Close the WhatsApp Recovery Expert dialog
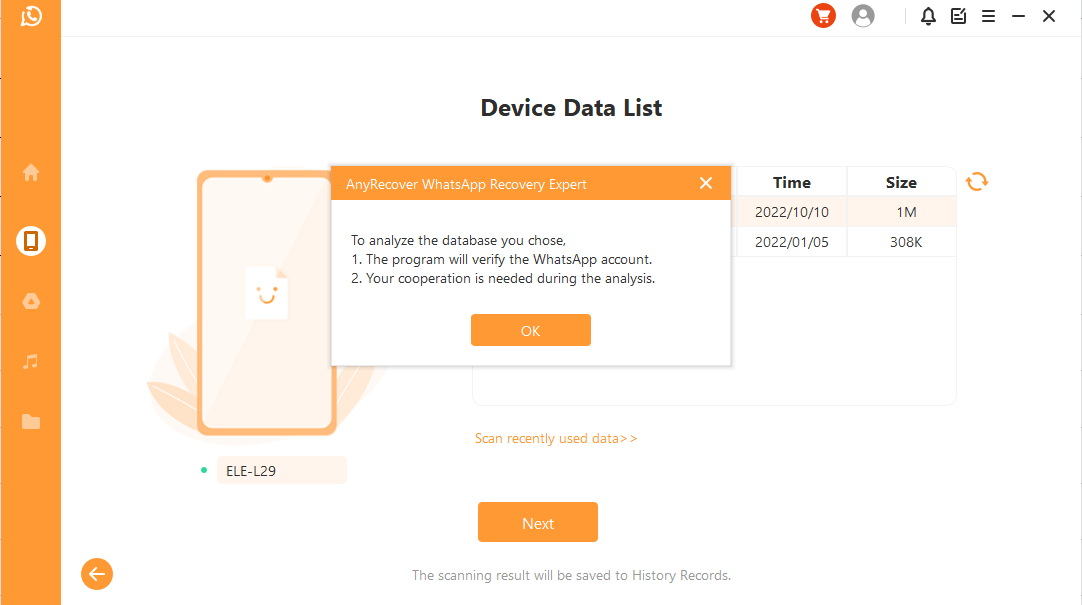Image resolution: width=1082 pixels, height=605 pixels. 706,183
